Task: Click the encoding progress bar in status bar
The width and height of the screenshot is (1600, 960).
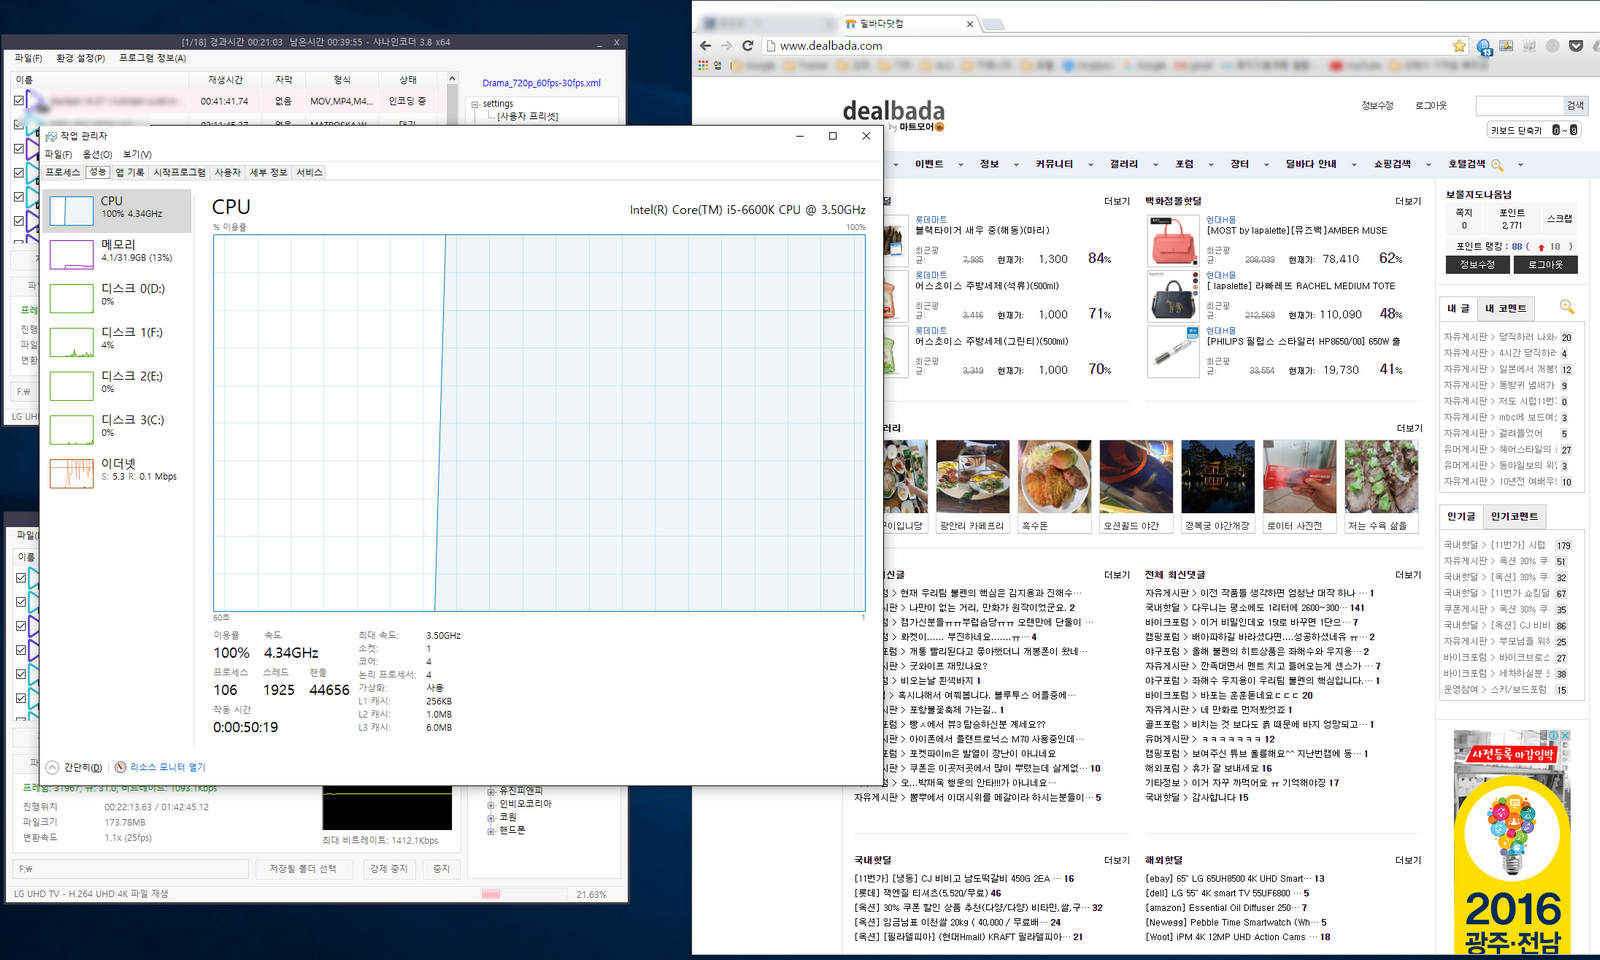Action: (x=520, y=894)
